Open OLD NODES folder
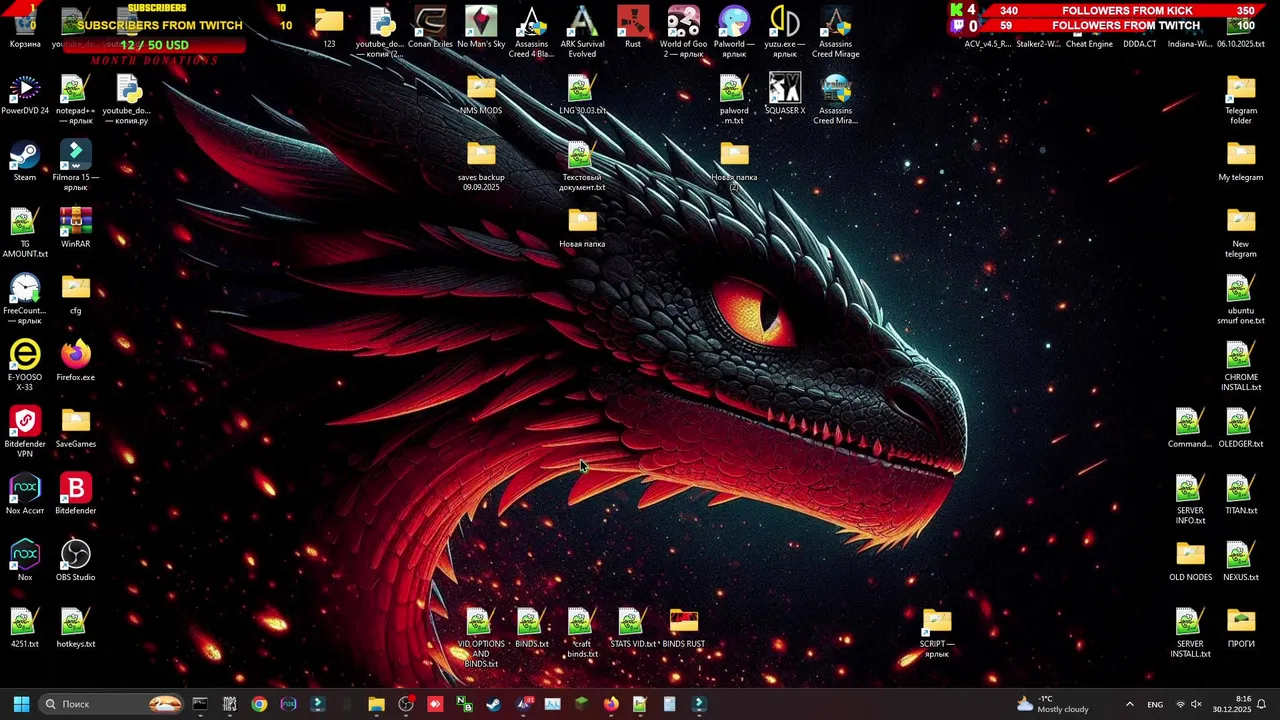The image size is (1280, 720). (1190, 562)
